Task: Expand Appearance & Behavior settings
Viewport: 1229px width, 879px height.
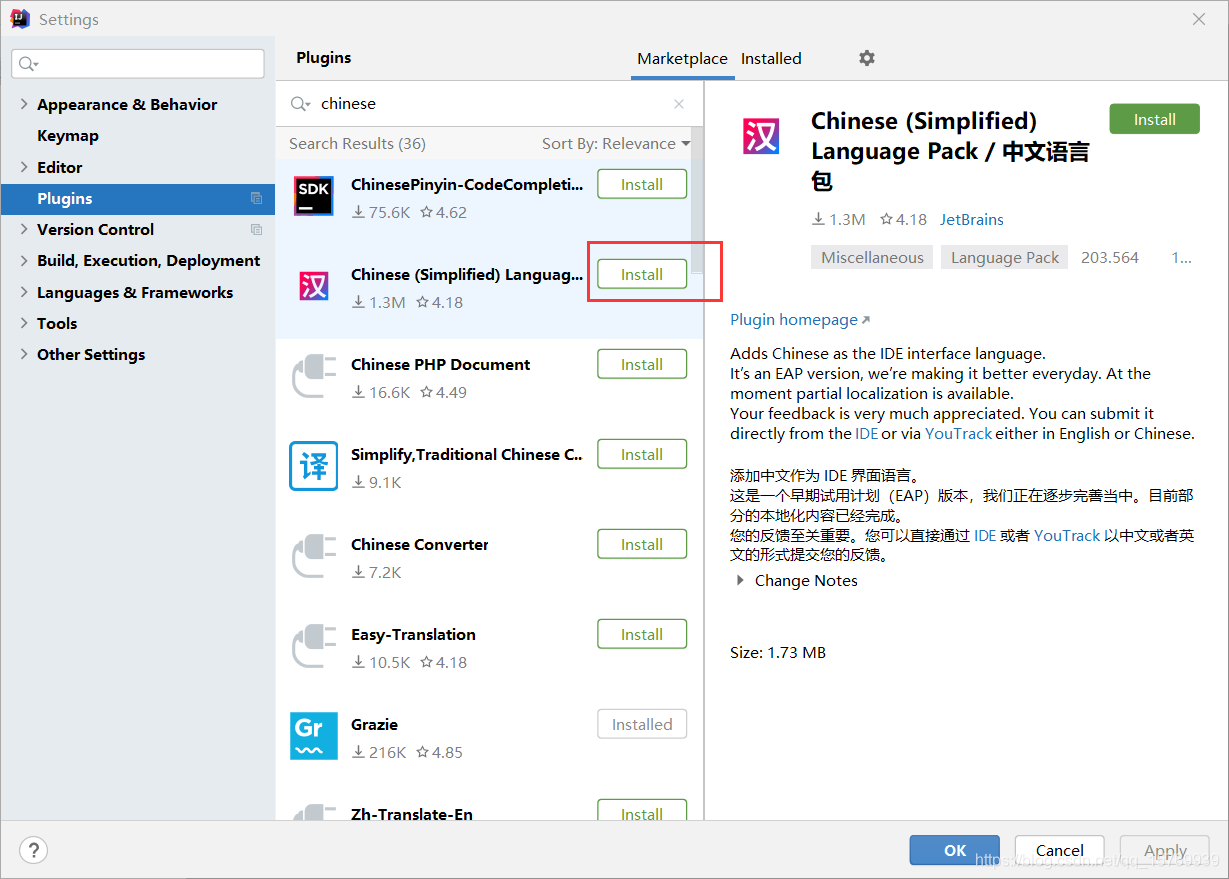Action: click(x=24, y=104)
